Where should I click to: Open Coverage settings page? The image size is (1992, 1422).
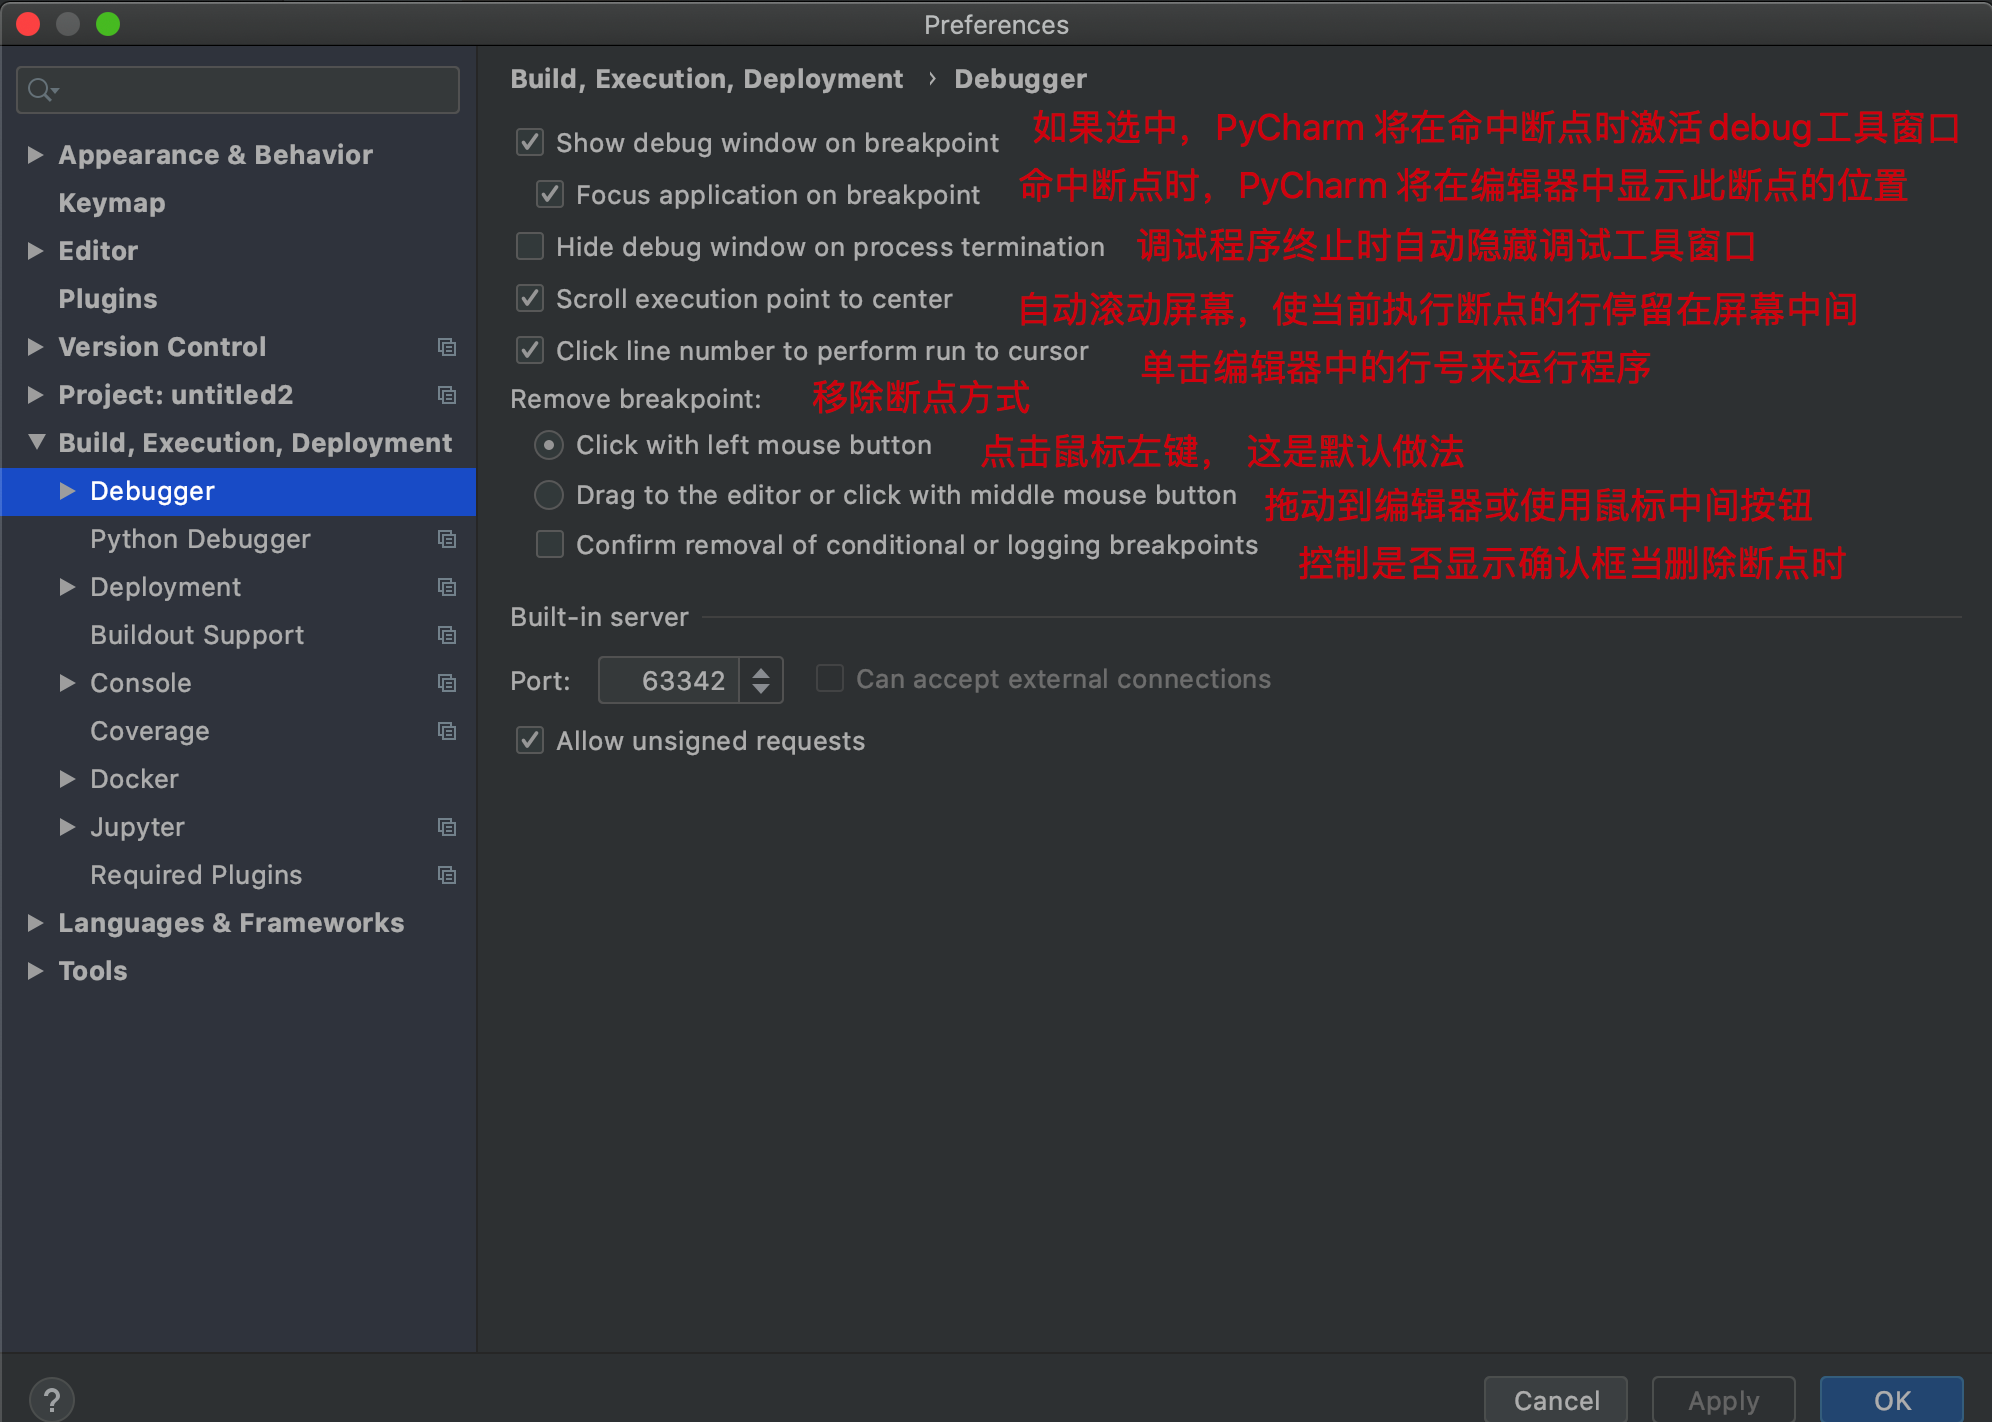pyautogui.click(x=150, y=731)
